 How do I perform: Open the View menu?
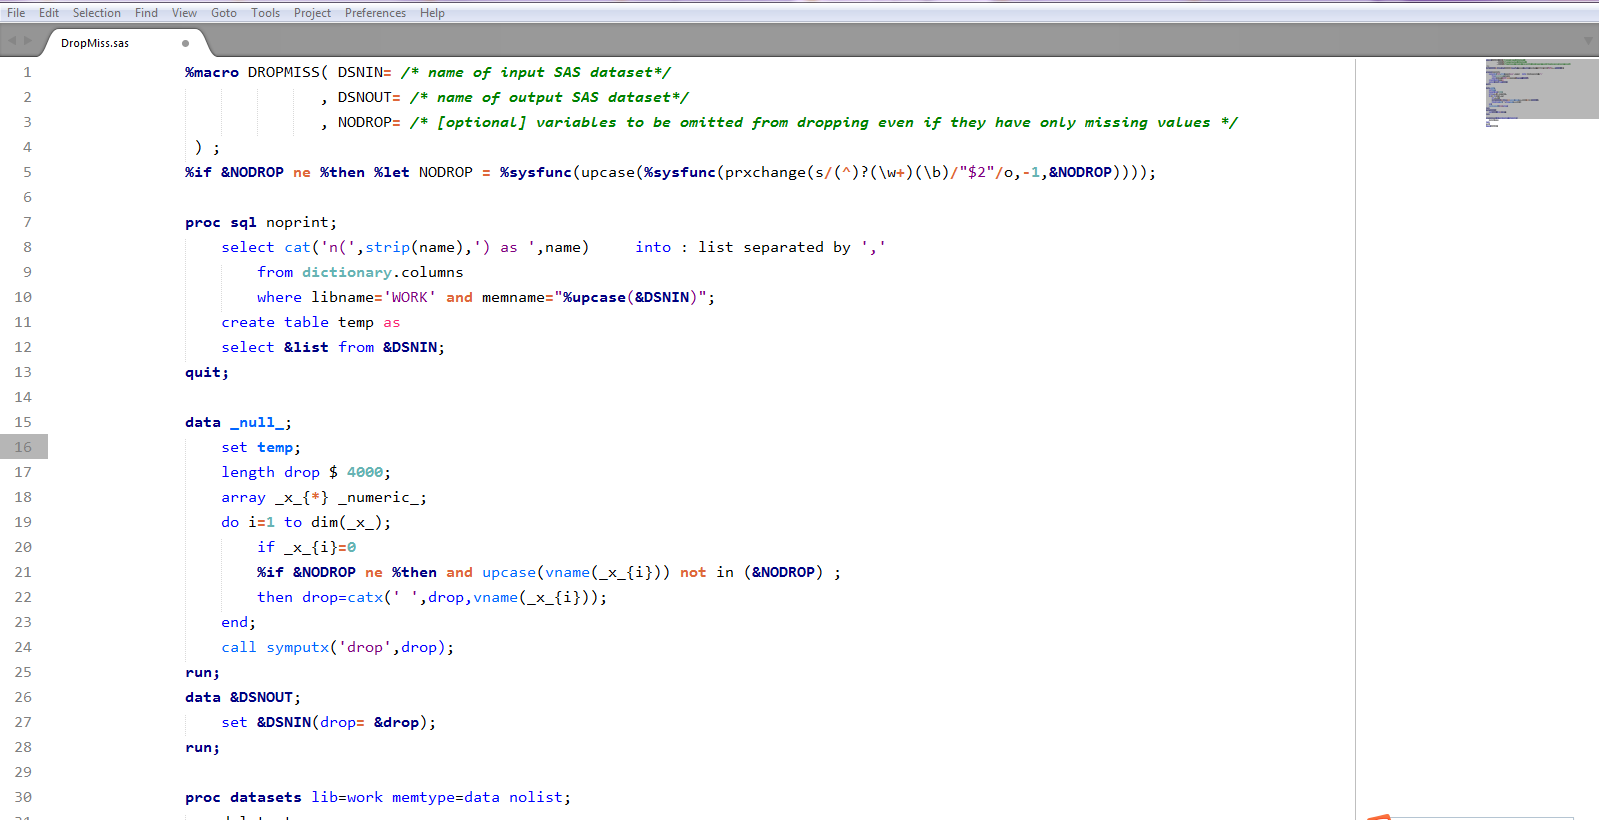coord(184,13)
